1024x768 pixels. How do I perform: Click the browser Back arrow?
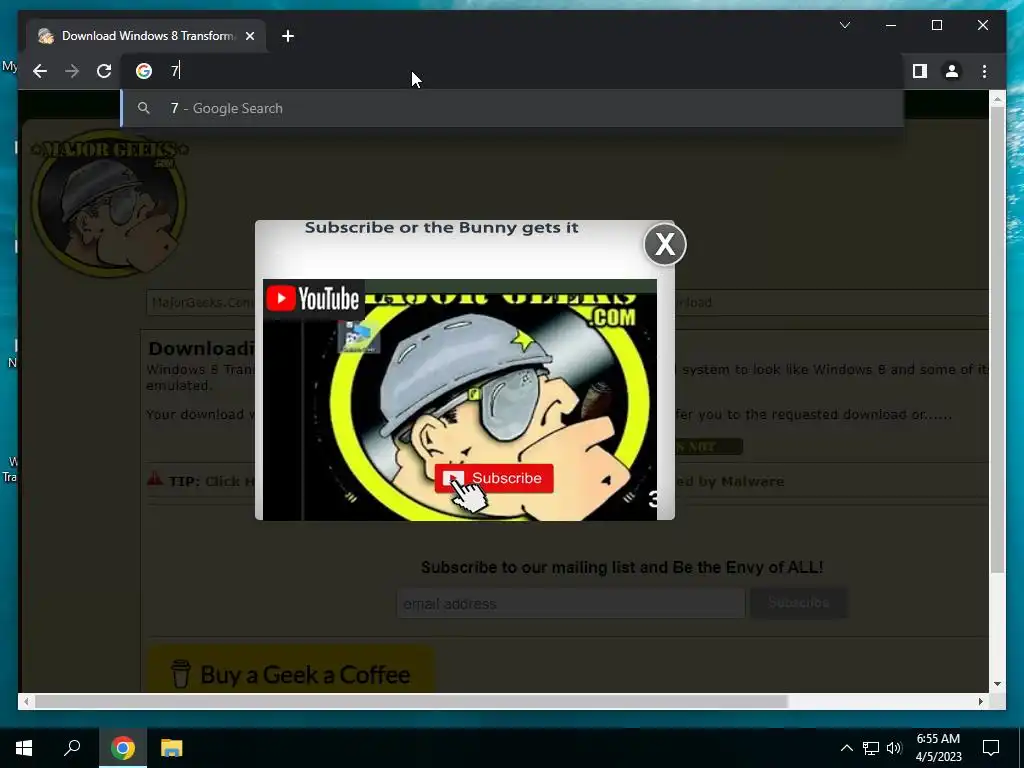tap(40, 71)
